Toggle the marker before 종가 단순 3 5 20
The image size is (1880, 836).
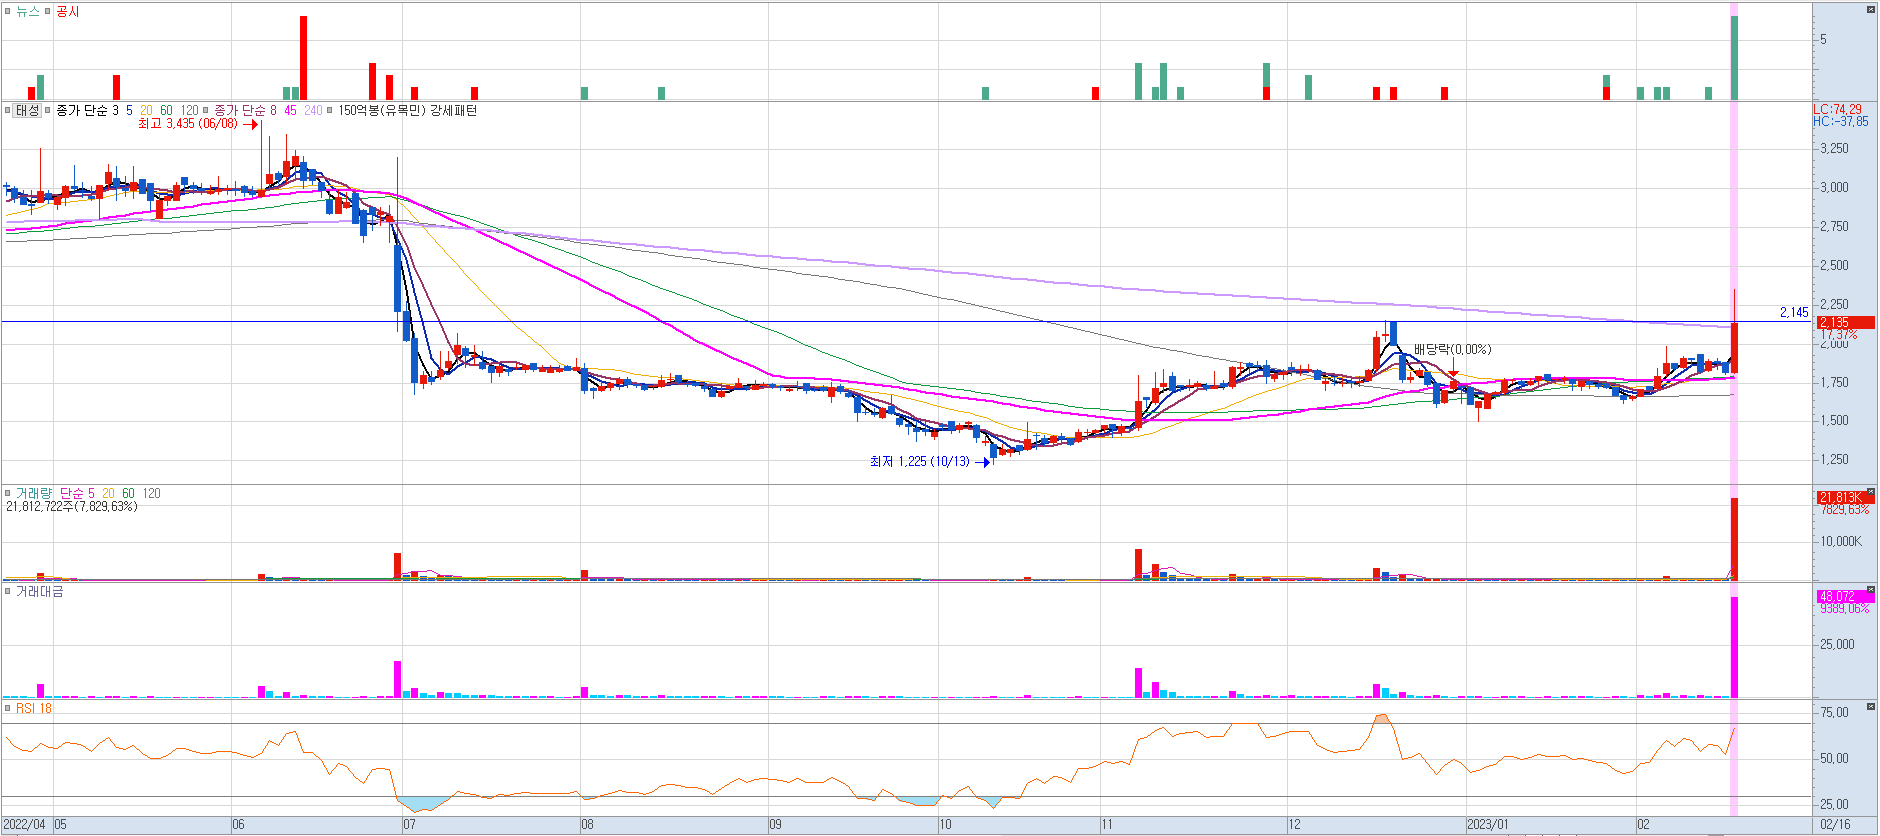tap(47, 110)
